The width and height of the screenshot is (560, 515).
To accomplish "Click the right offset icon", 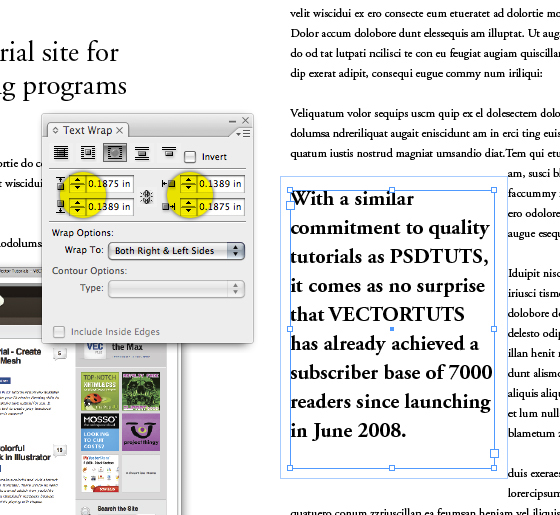I will tap(168, 206).
